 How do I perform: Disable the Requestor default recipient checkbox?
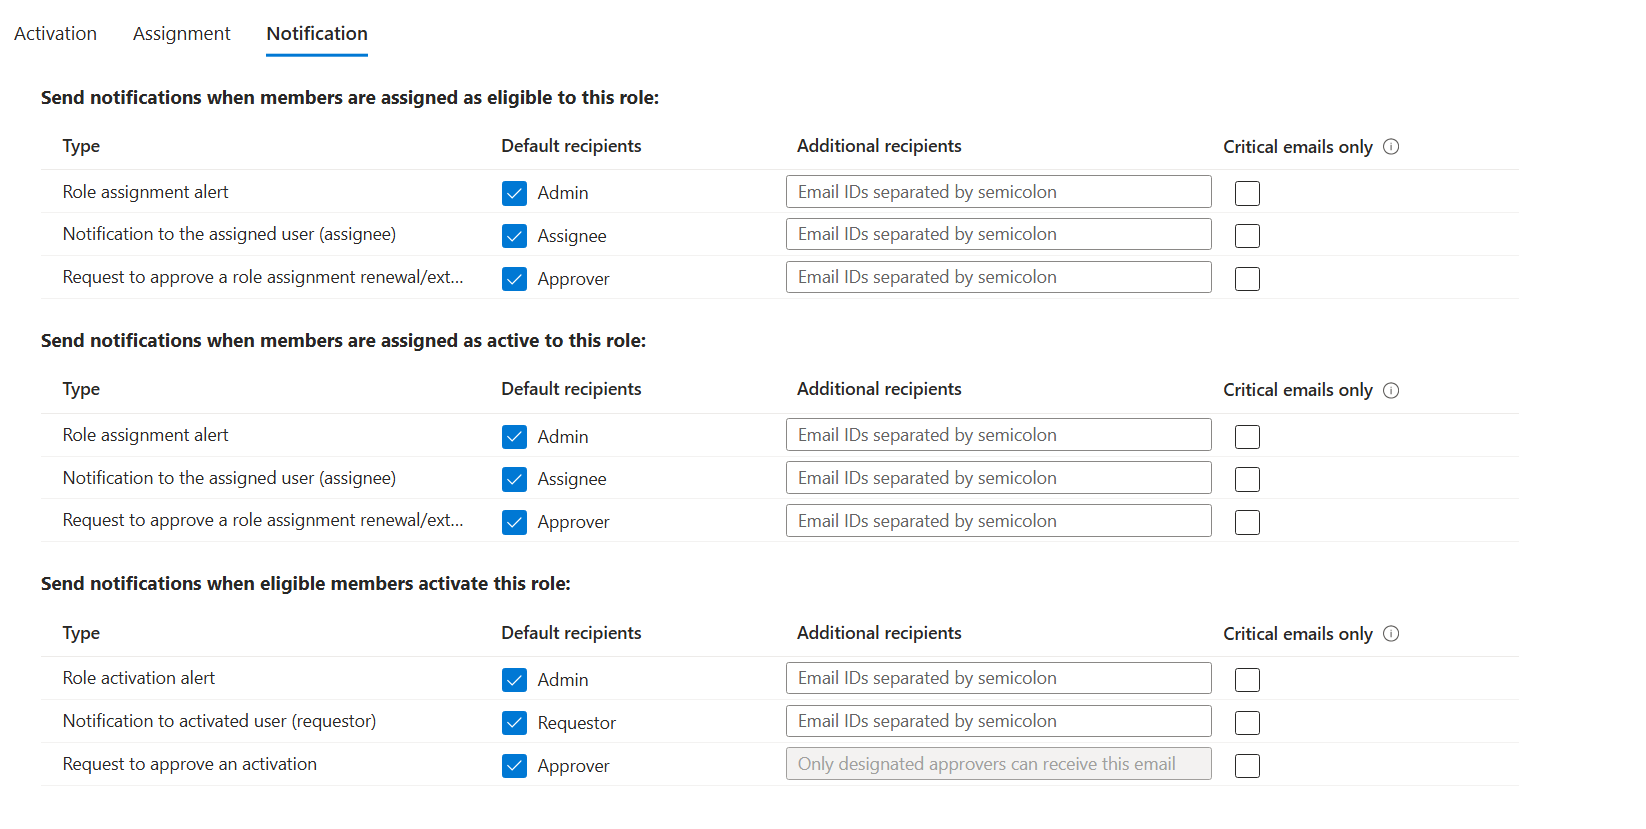click(x=514, y=723)
